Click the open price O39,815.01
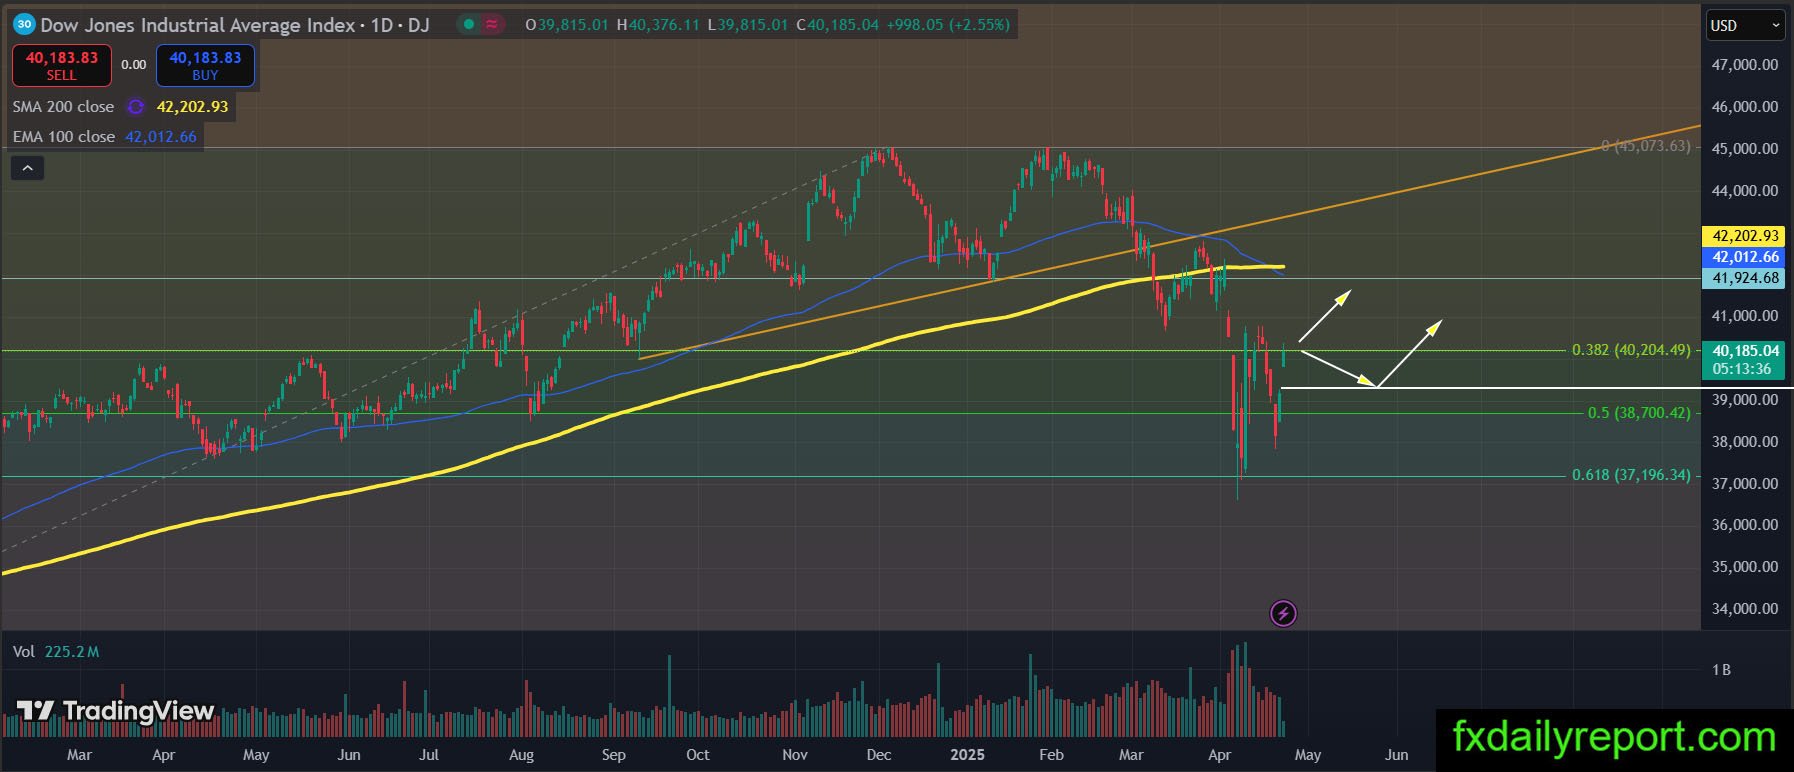 [x=567, y=25]
